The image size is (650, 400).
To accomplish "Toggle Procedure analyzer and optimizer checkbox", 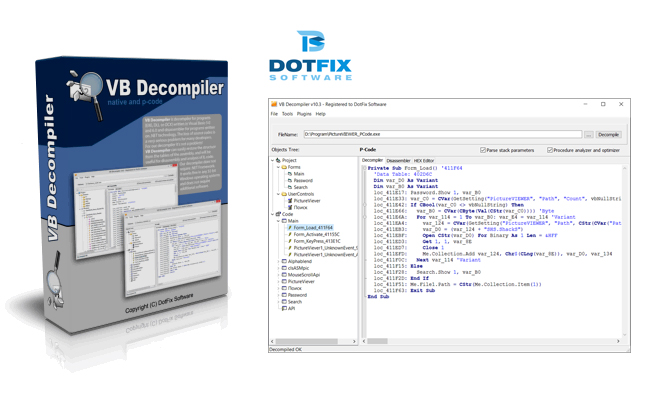I will 550,150.
